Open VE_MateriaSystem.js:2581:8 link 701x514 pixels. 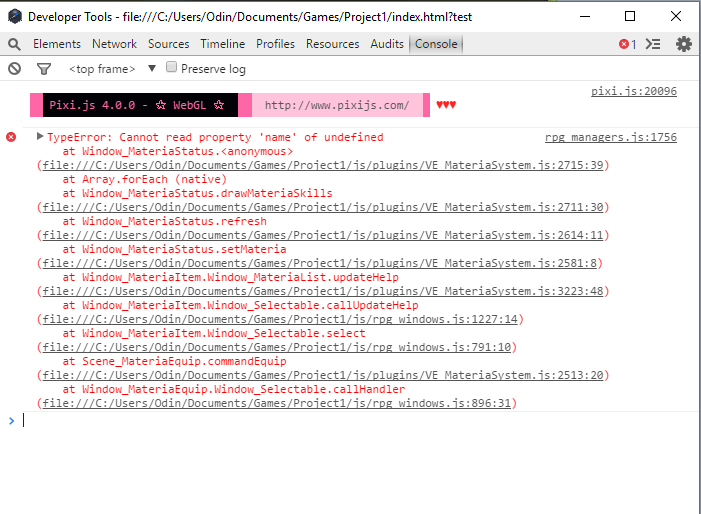pyautogui.click(x=320, y=263)
